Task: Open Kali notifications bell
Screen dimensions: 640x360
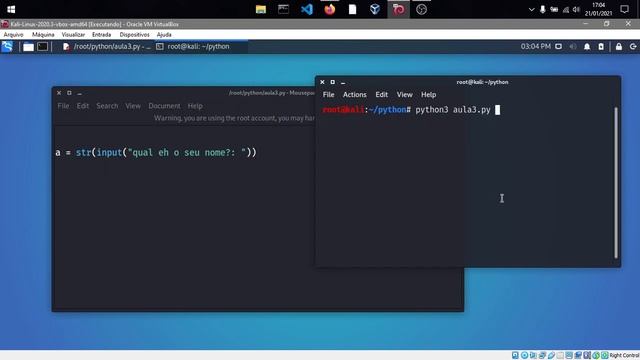Action: coord(587,47)
